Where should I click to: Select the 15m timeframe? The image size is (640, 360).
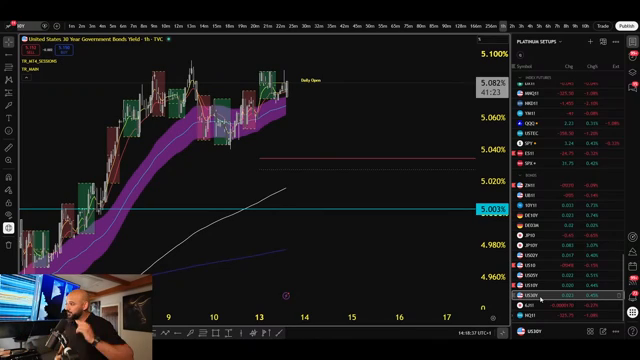217,26
